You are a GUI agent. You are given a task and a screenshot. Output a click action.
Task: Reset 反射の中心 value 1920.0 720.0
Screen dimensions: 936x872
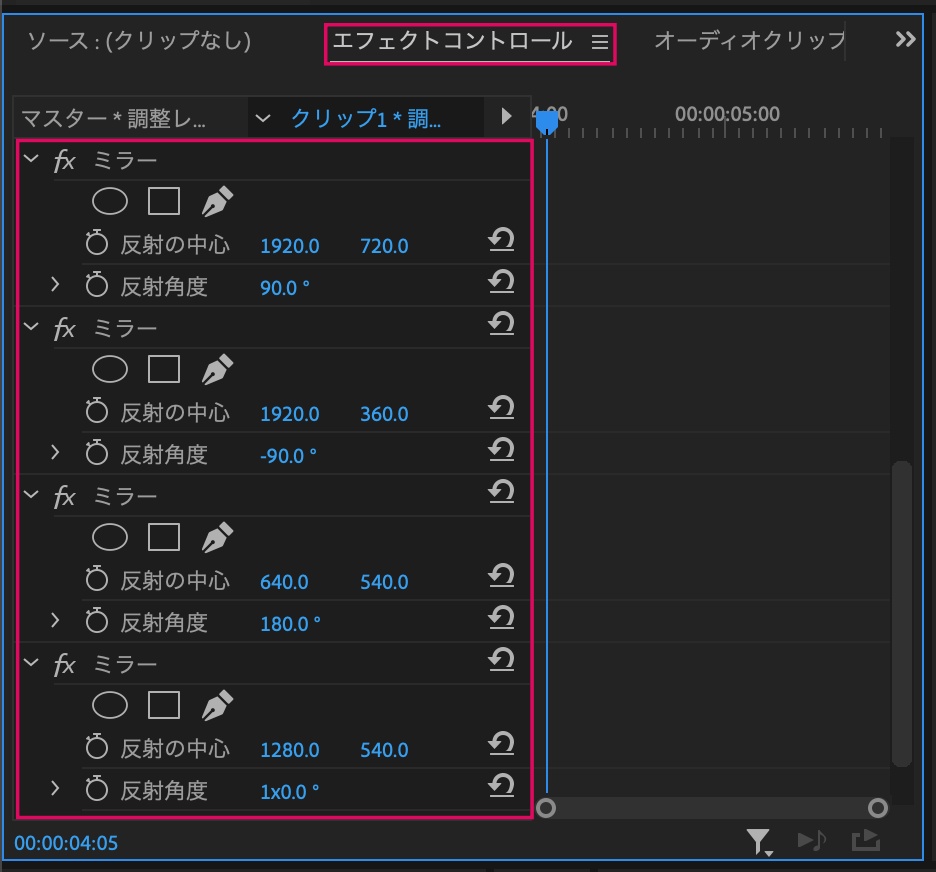501,240
